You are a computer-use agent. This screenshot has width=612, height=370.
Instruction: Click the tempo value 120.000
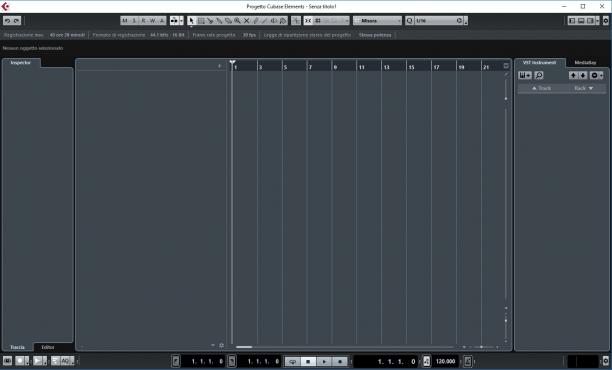coord(445,361)
